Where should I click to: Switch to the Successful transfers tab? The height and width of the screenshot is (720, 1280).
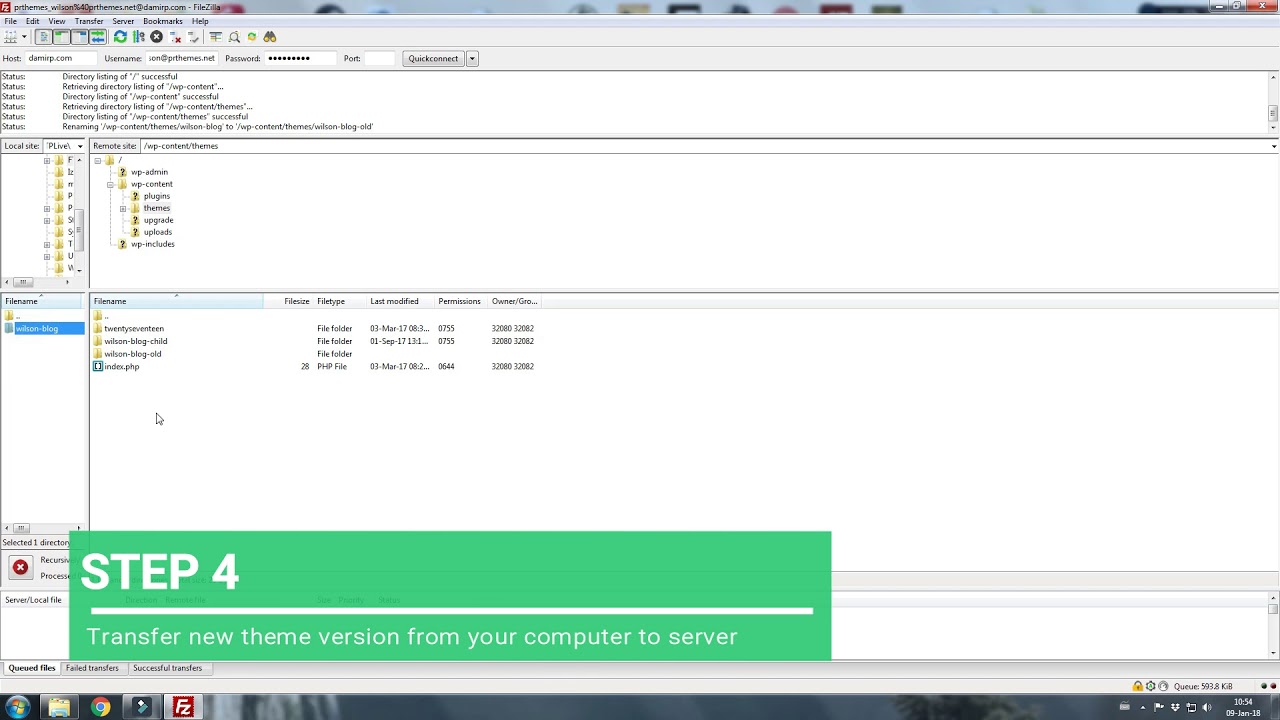tap(167, 668)
